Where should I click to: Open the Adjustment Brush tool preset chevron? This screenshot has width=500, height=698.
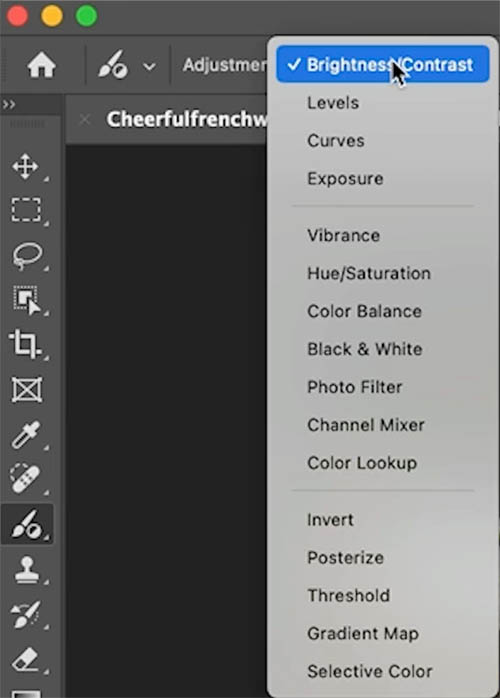pyautogui.click(x=149, y=67)
